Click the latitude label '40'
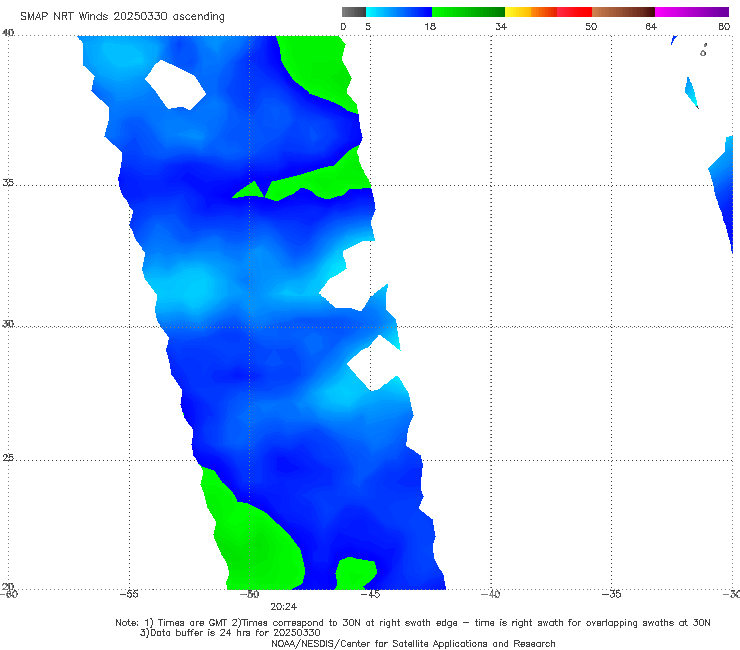 [8, 32]
